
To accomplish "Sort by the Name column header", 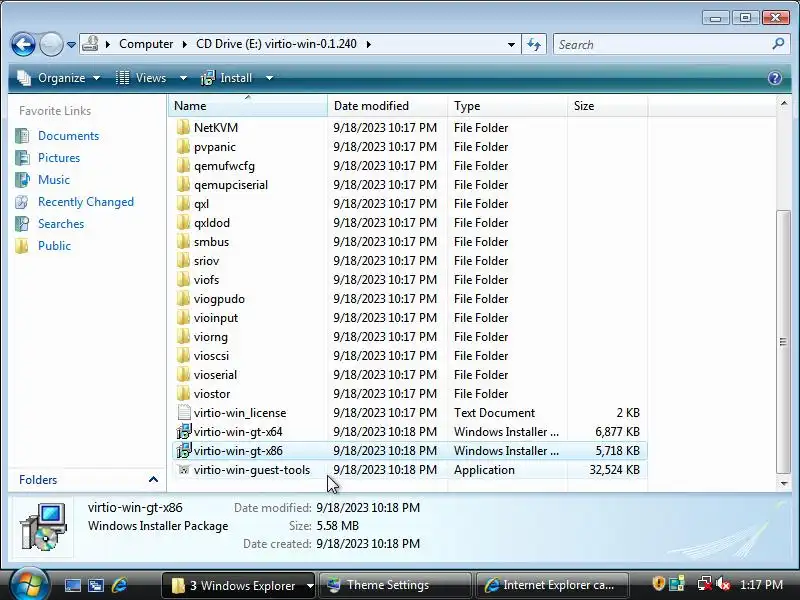I will 248,106.
